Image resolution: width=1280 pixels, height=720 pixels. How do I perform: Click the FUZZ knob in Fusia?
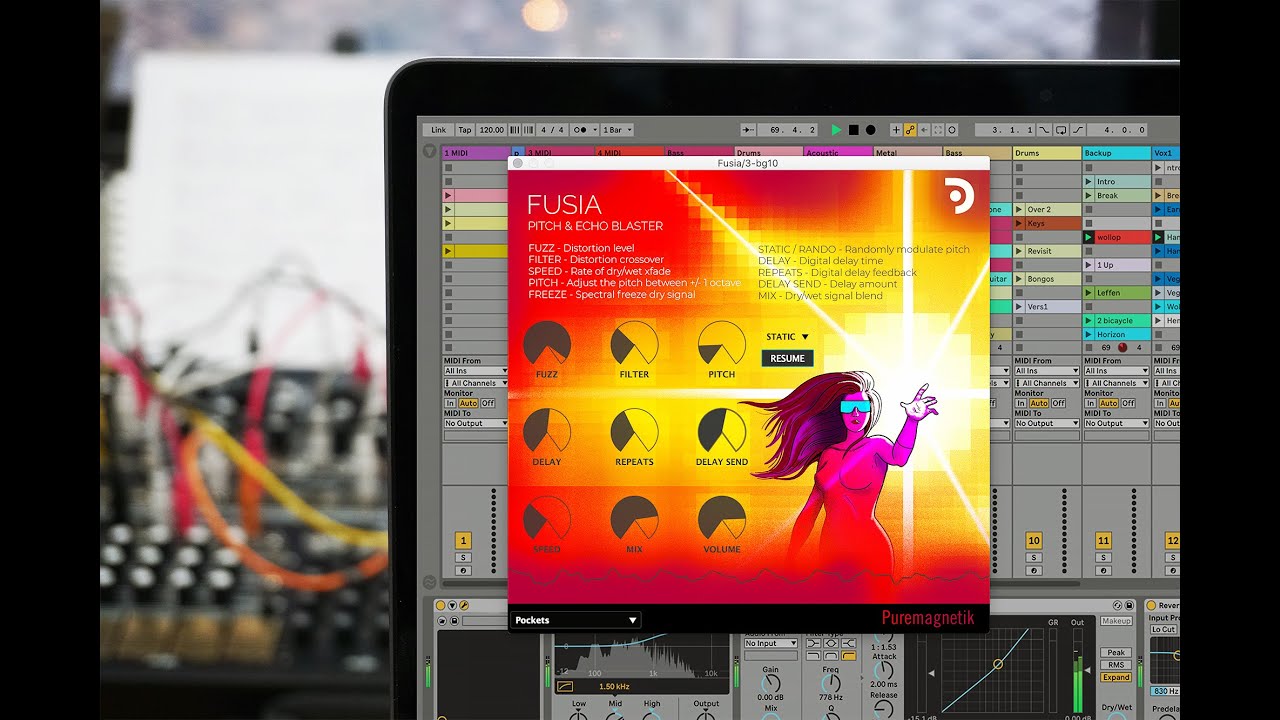[546, 344]
